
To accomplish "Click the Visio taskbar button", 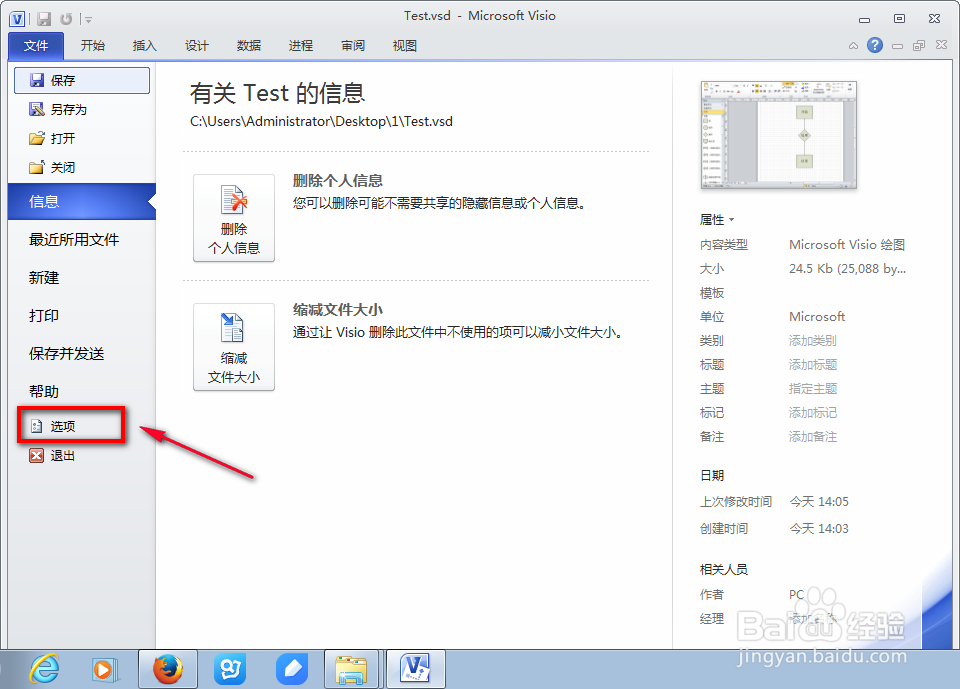I will (415, 669).
